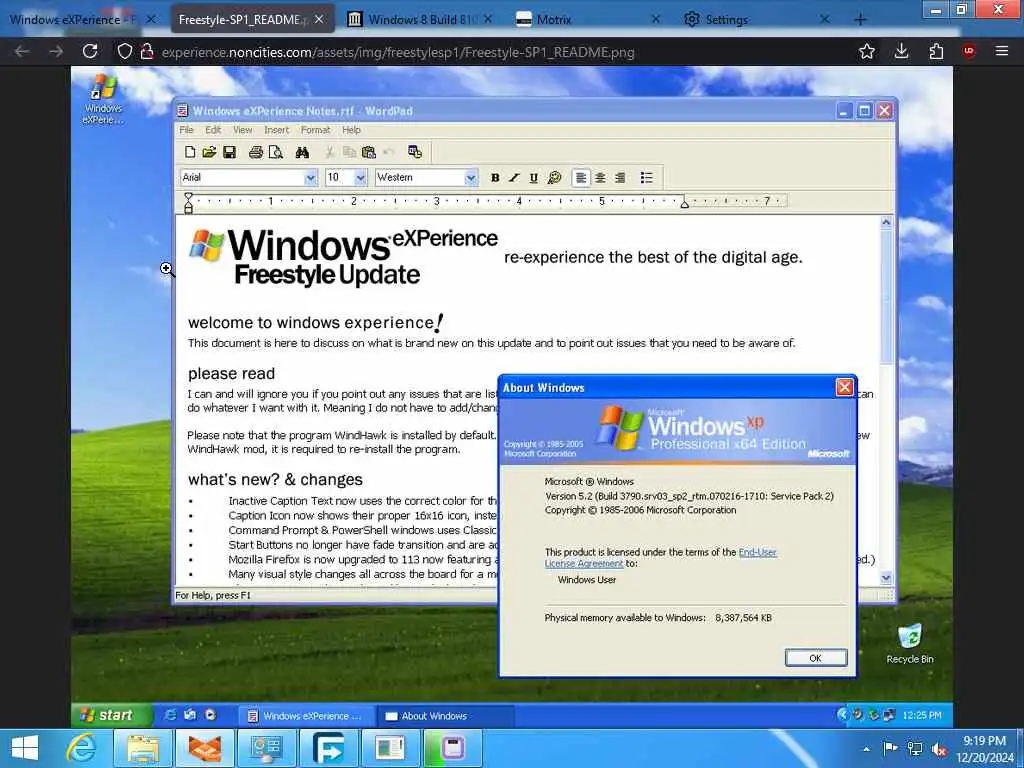The image size is (1024, 768).
Task: Expand the Western script dropdown
Action: (x=471, y=178)
